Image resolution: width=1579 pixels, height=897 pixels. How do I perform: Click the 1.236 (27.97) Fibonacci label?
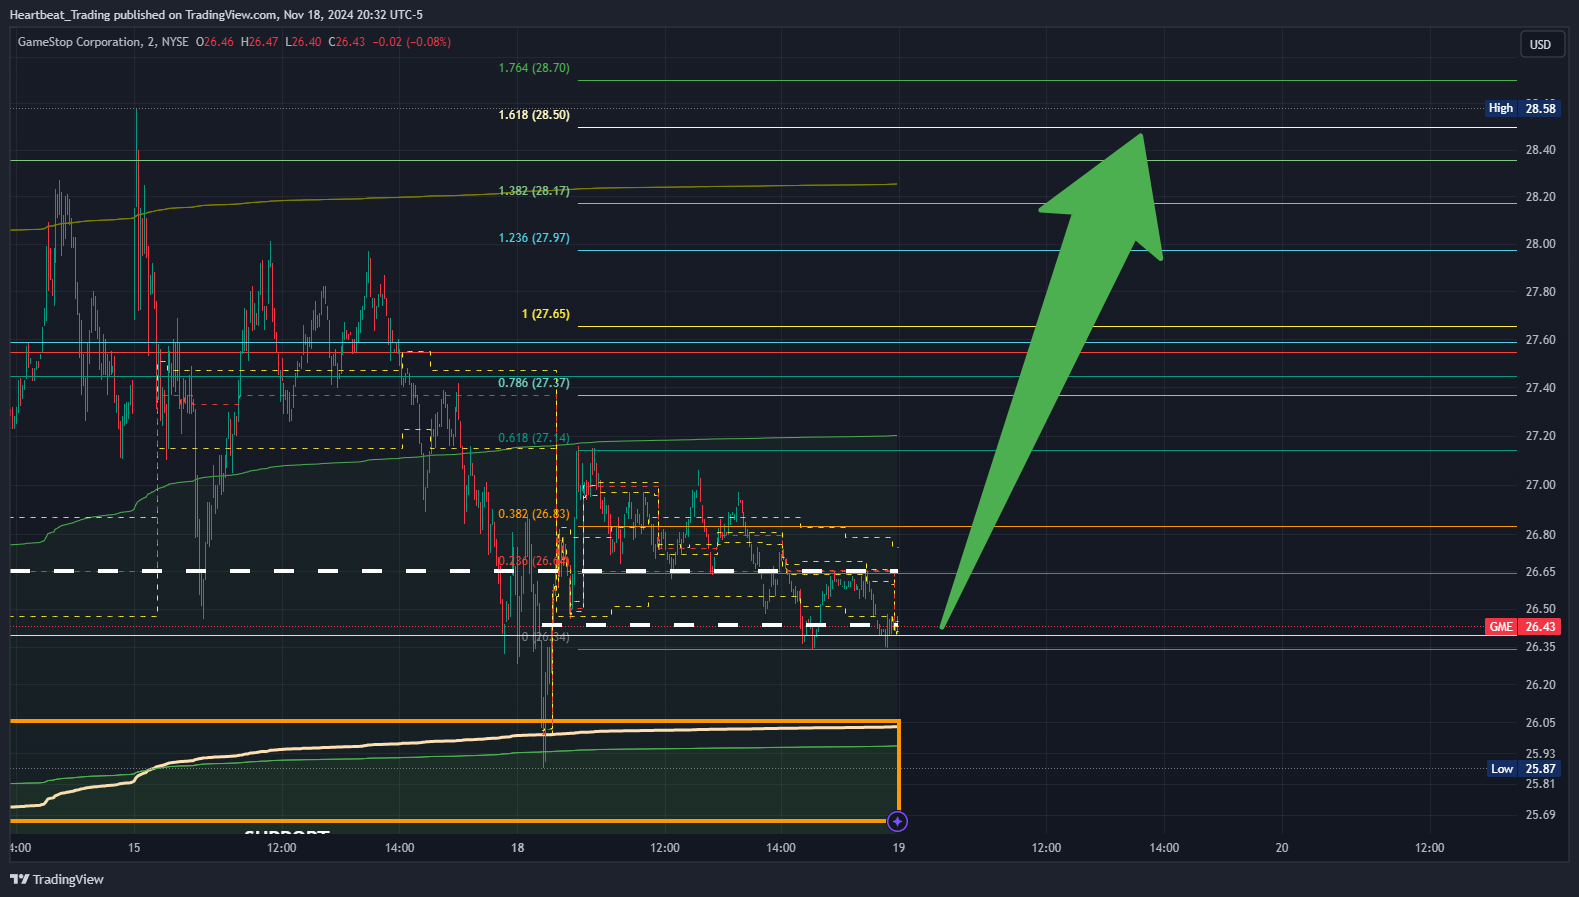[534, 238]
